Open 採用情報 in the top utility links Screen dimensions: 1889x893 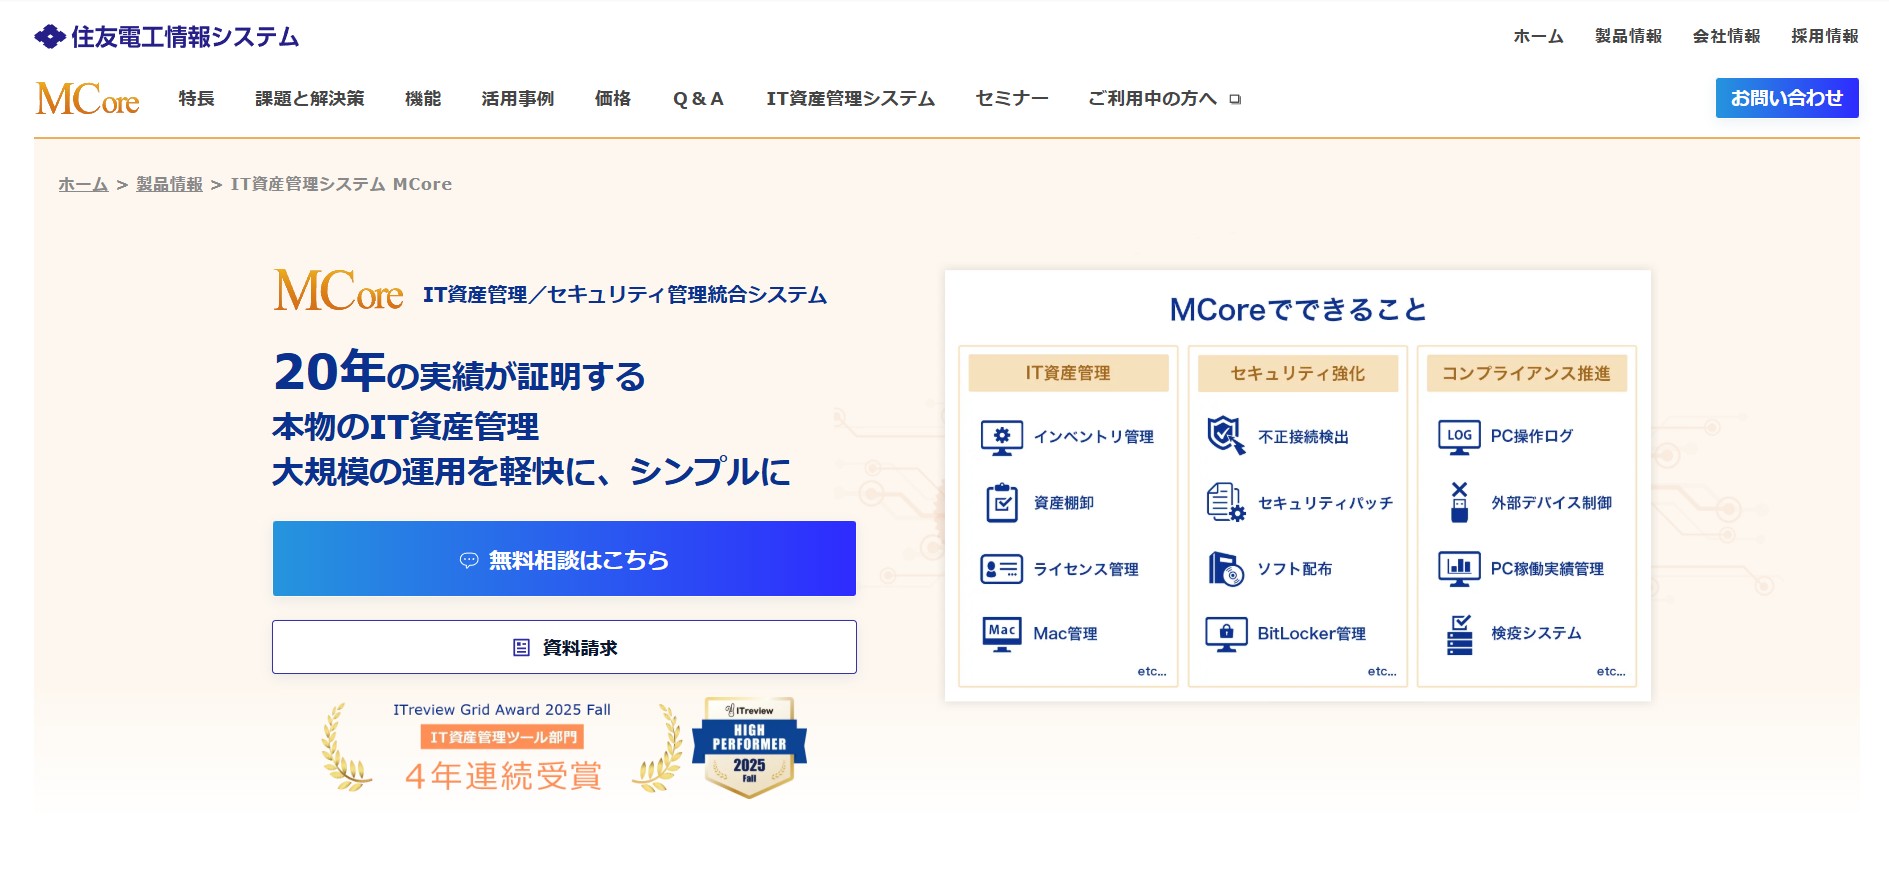(x=1825, y=36)
